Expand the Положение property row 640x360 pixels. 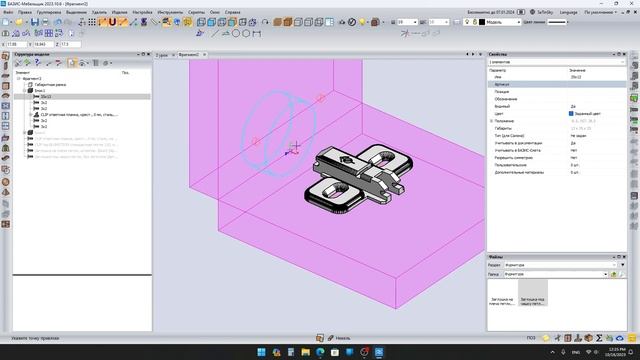point(491,121)
